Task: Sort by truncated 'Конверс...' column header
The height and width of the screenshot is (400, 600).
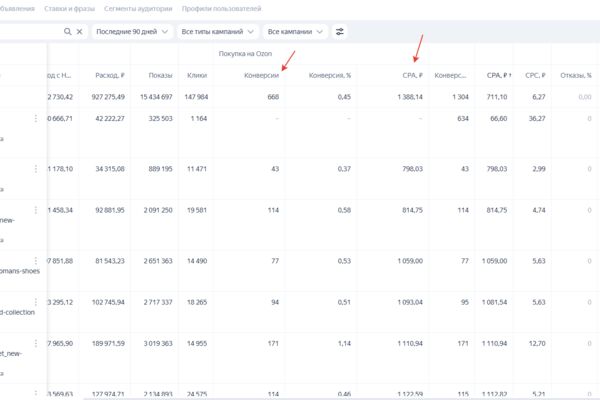Action: pyautogui.click(x=450, y=75)
